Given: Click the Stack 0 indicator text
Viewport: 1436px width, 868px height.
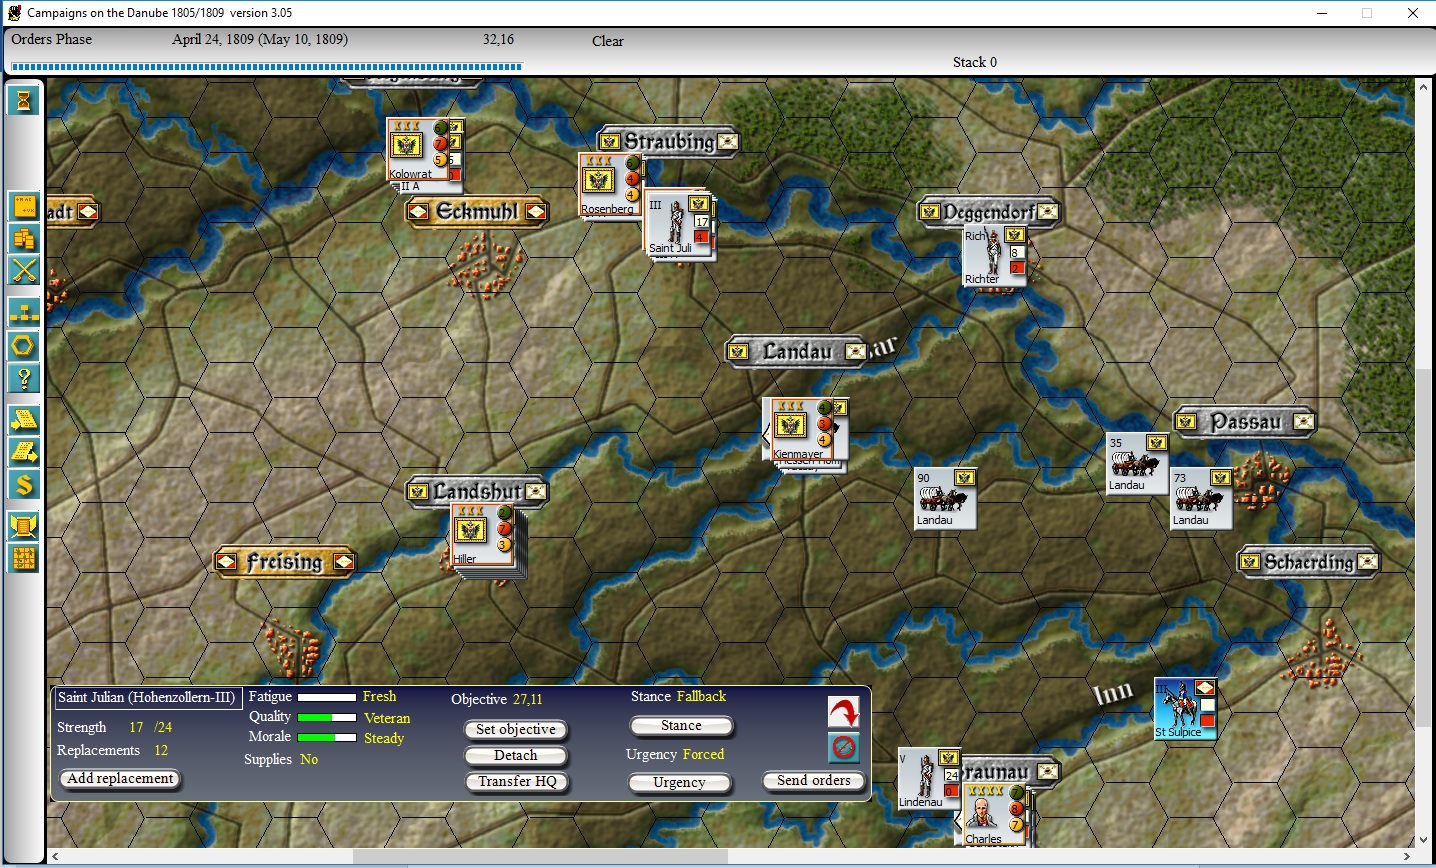Looking at the screenshot, I should [974, 62].
